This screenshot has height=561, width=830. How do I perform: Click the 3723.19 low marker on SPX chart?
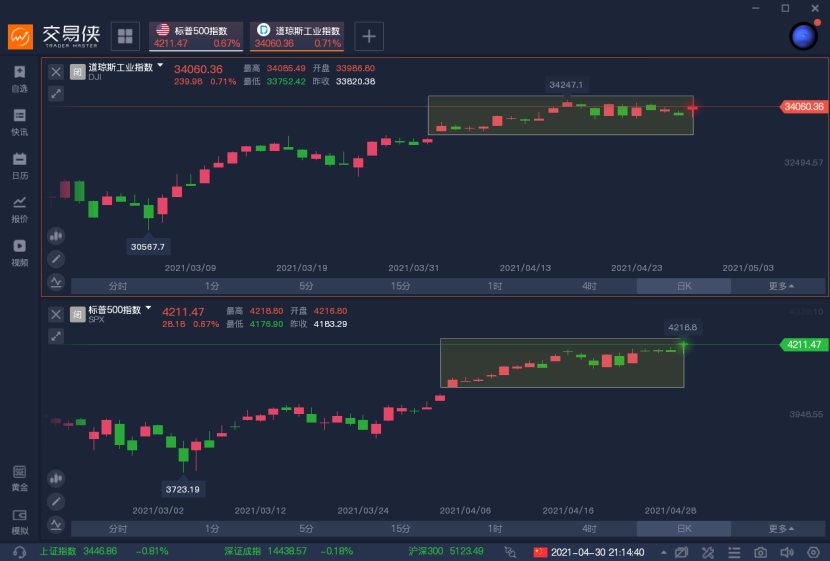pos(183,489)
